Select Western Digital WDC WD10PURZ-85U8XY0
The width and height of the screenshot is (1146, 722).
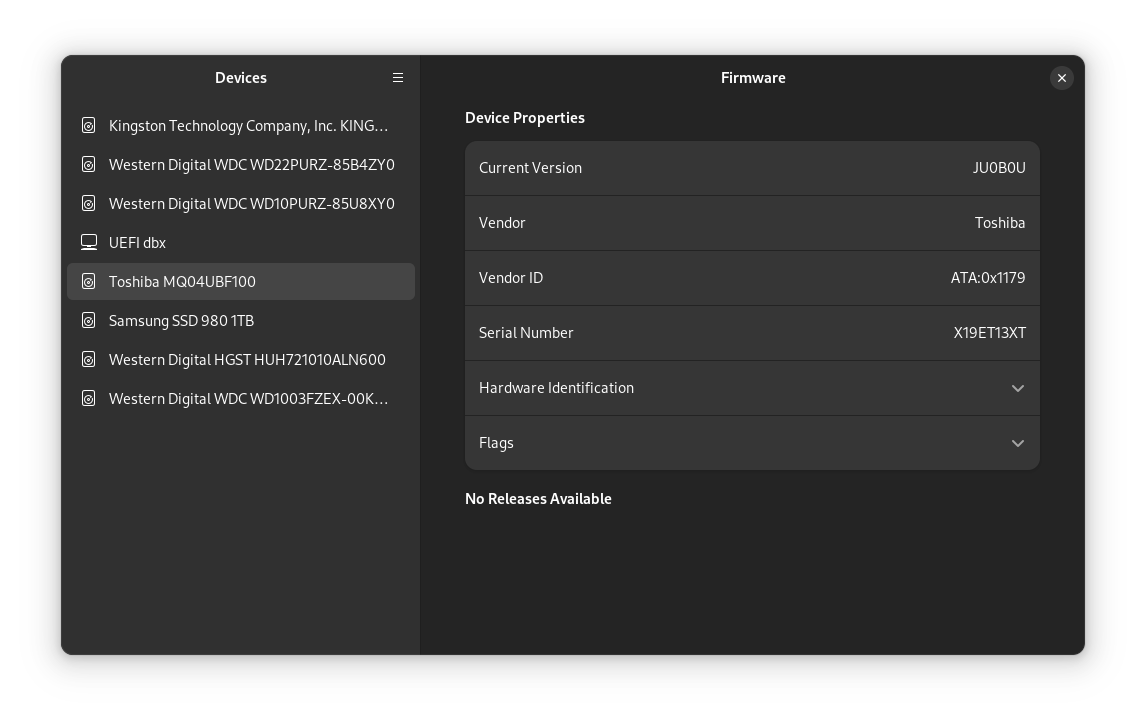pyautogui.click(x=240, y=203)
